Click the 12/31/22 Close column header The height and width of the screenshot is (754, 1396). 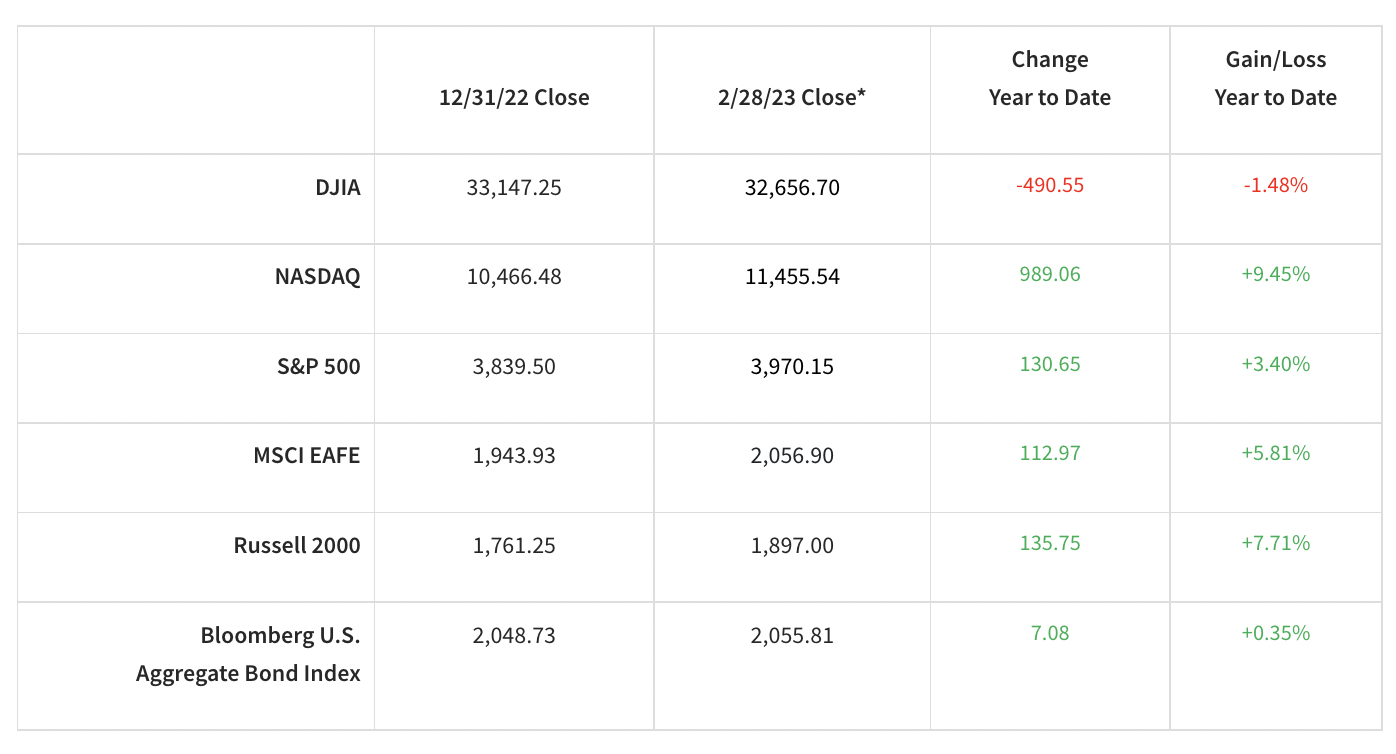coord(514,97)
